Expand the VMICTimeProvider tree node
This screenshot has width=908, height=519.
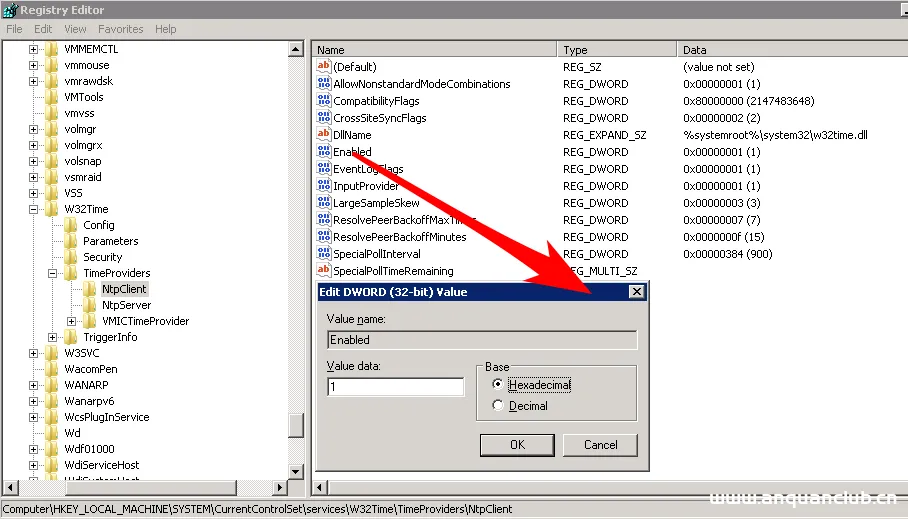point(71,321)
